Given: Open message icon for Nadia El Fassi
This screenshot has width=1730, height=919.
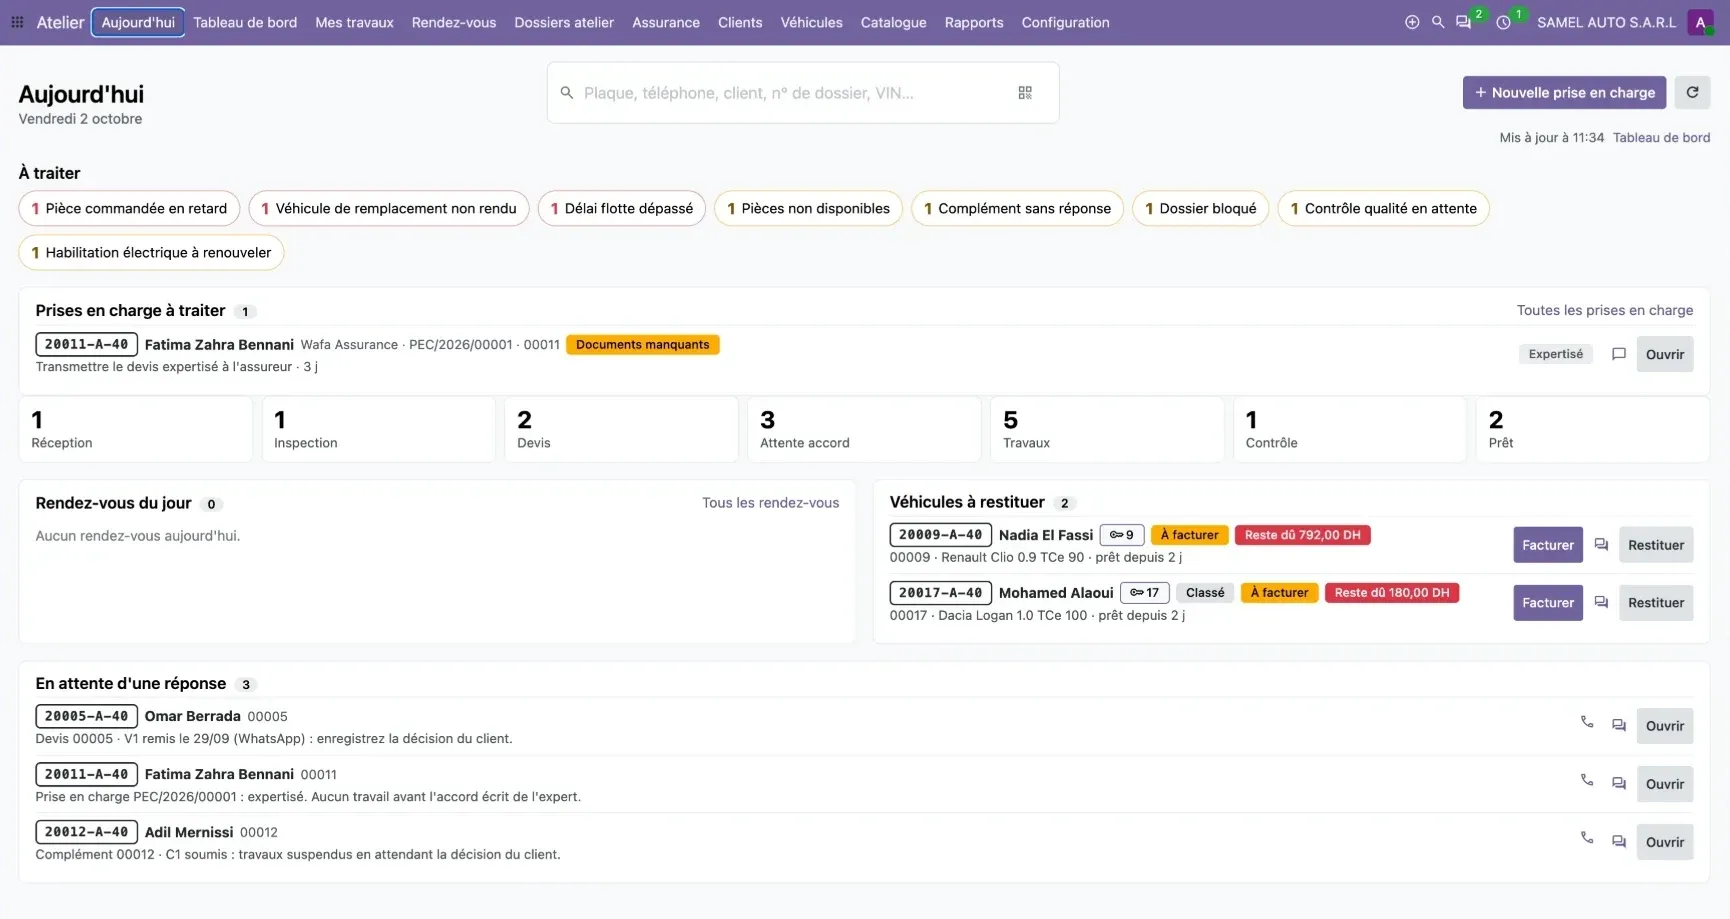Looking at the screenshot, I should (x=1601, y=545).
